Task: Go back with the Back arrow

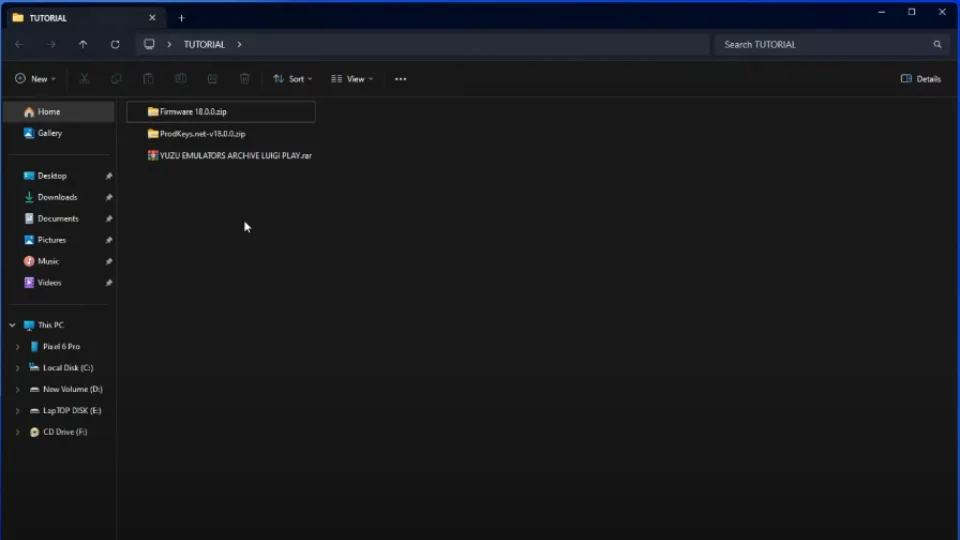Action: point(19,44)
